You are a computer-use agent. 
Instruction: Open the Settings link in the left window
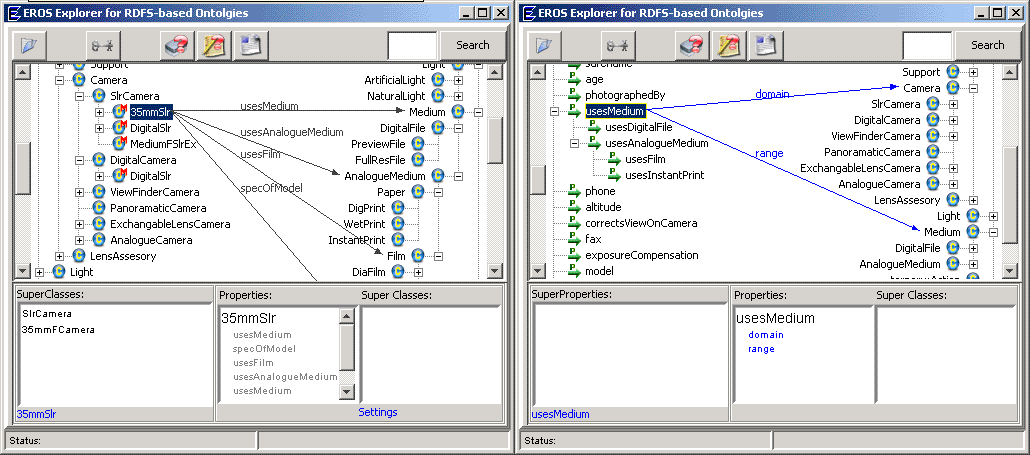(378, 412)
